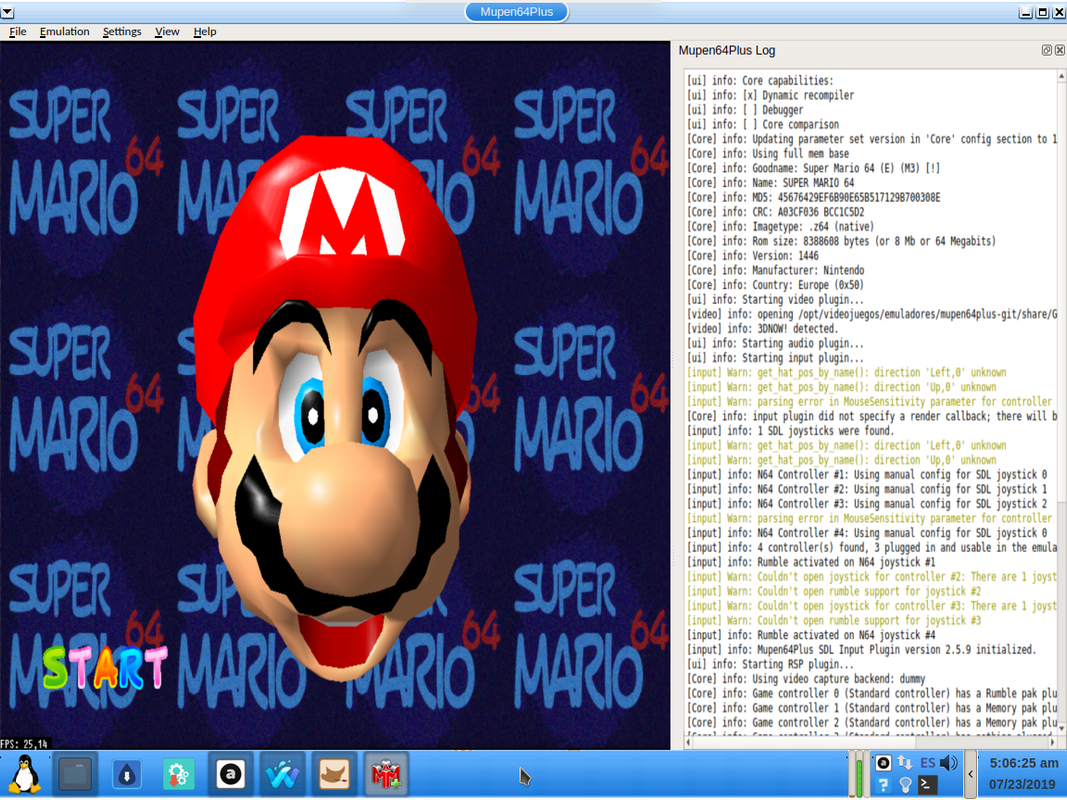This screenshot has height=800, width=1067.
Task: Open the network up/down arrows tray icon
Action: (x=904, y=763)
